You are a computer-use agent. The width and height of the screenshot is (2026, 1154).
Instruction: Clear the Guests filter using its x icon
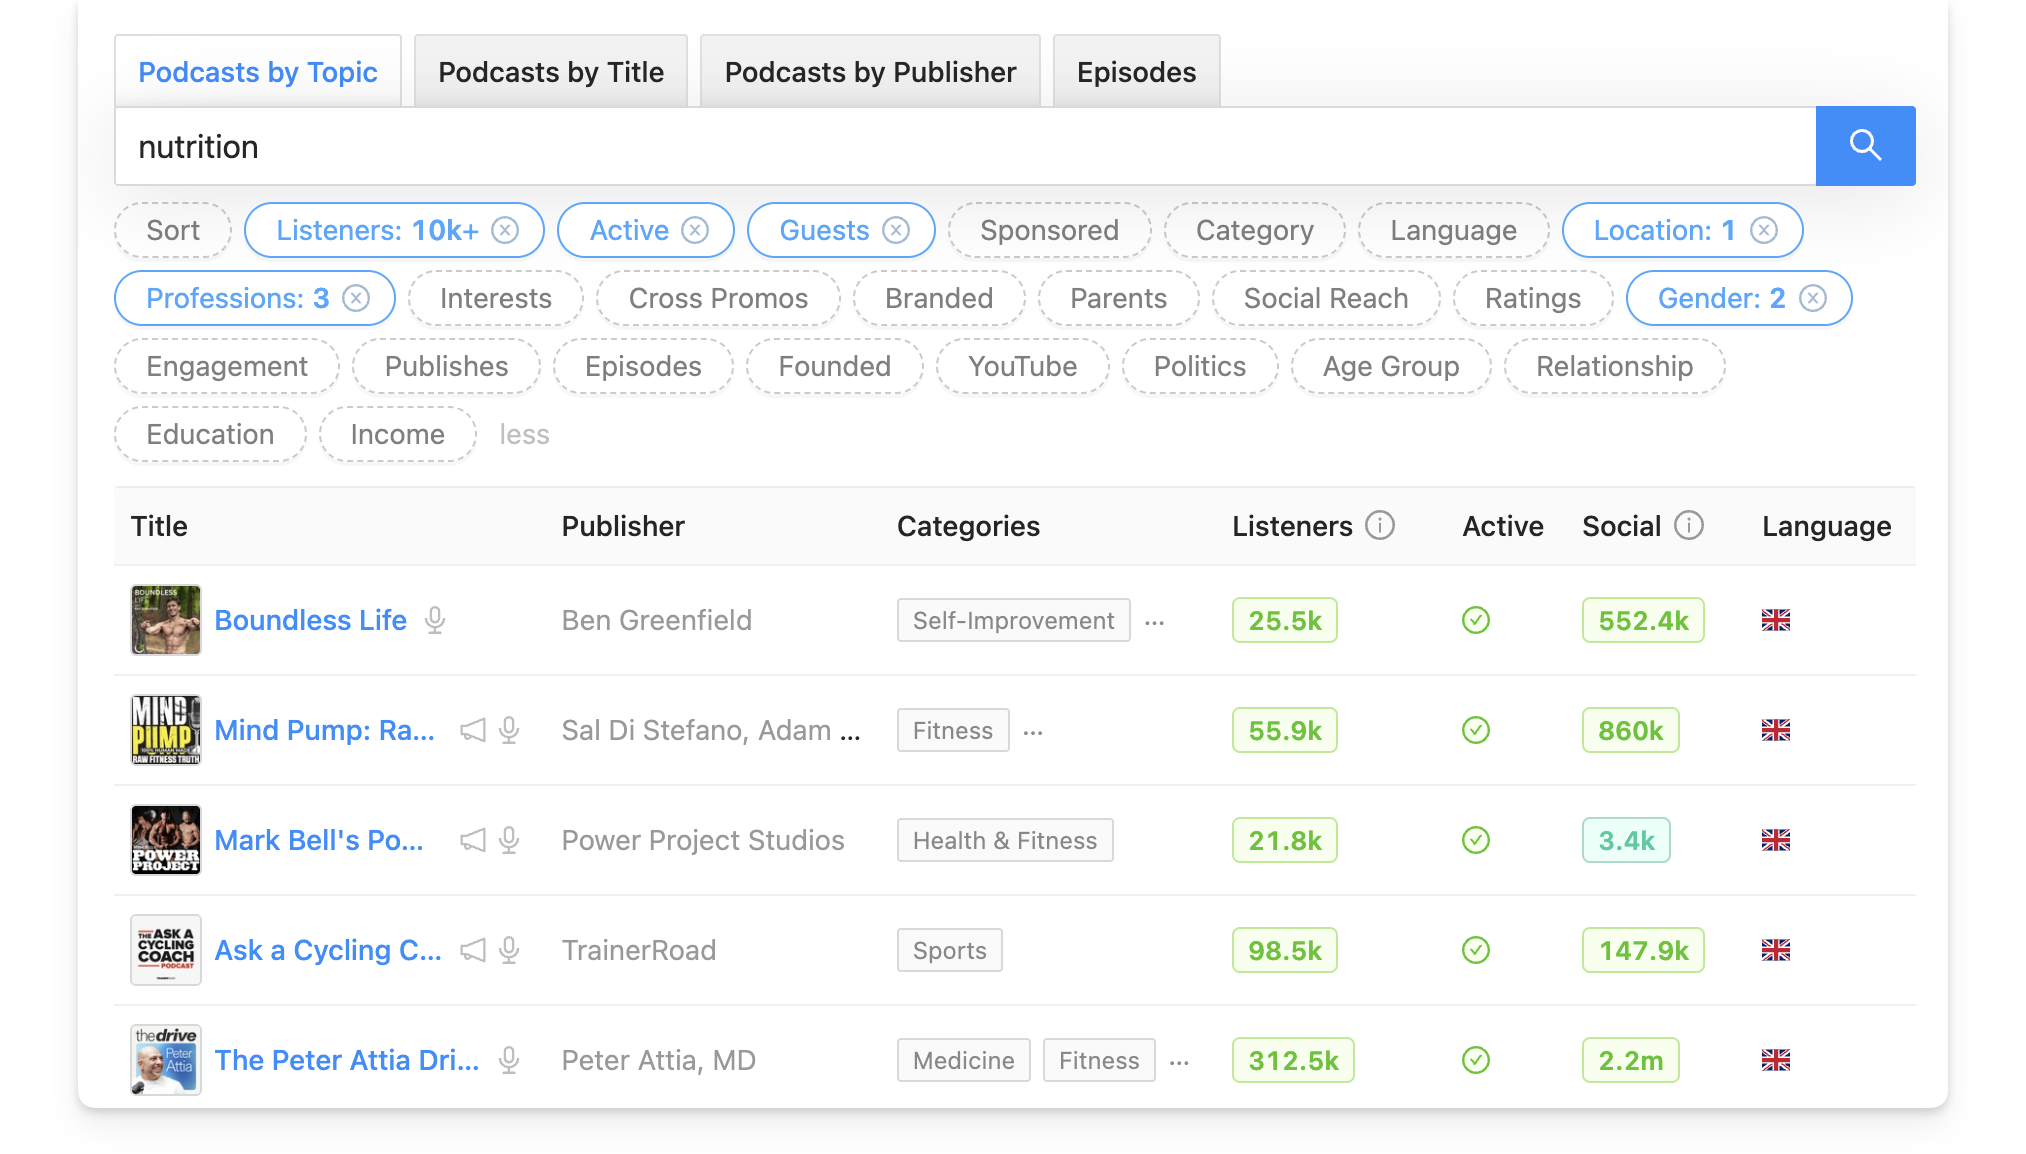point(896,231)
